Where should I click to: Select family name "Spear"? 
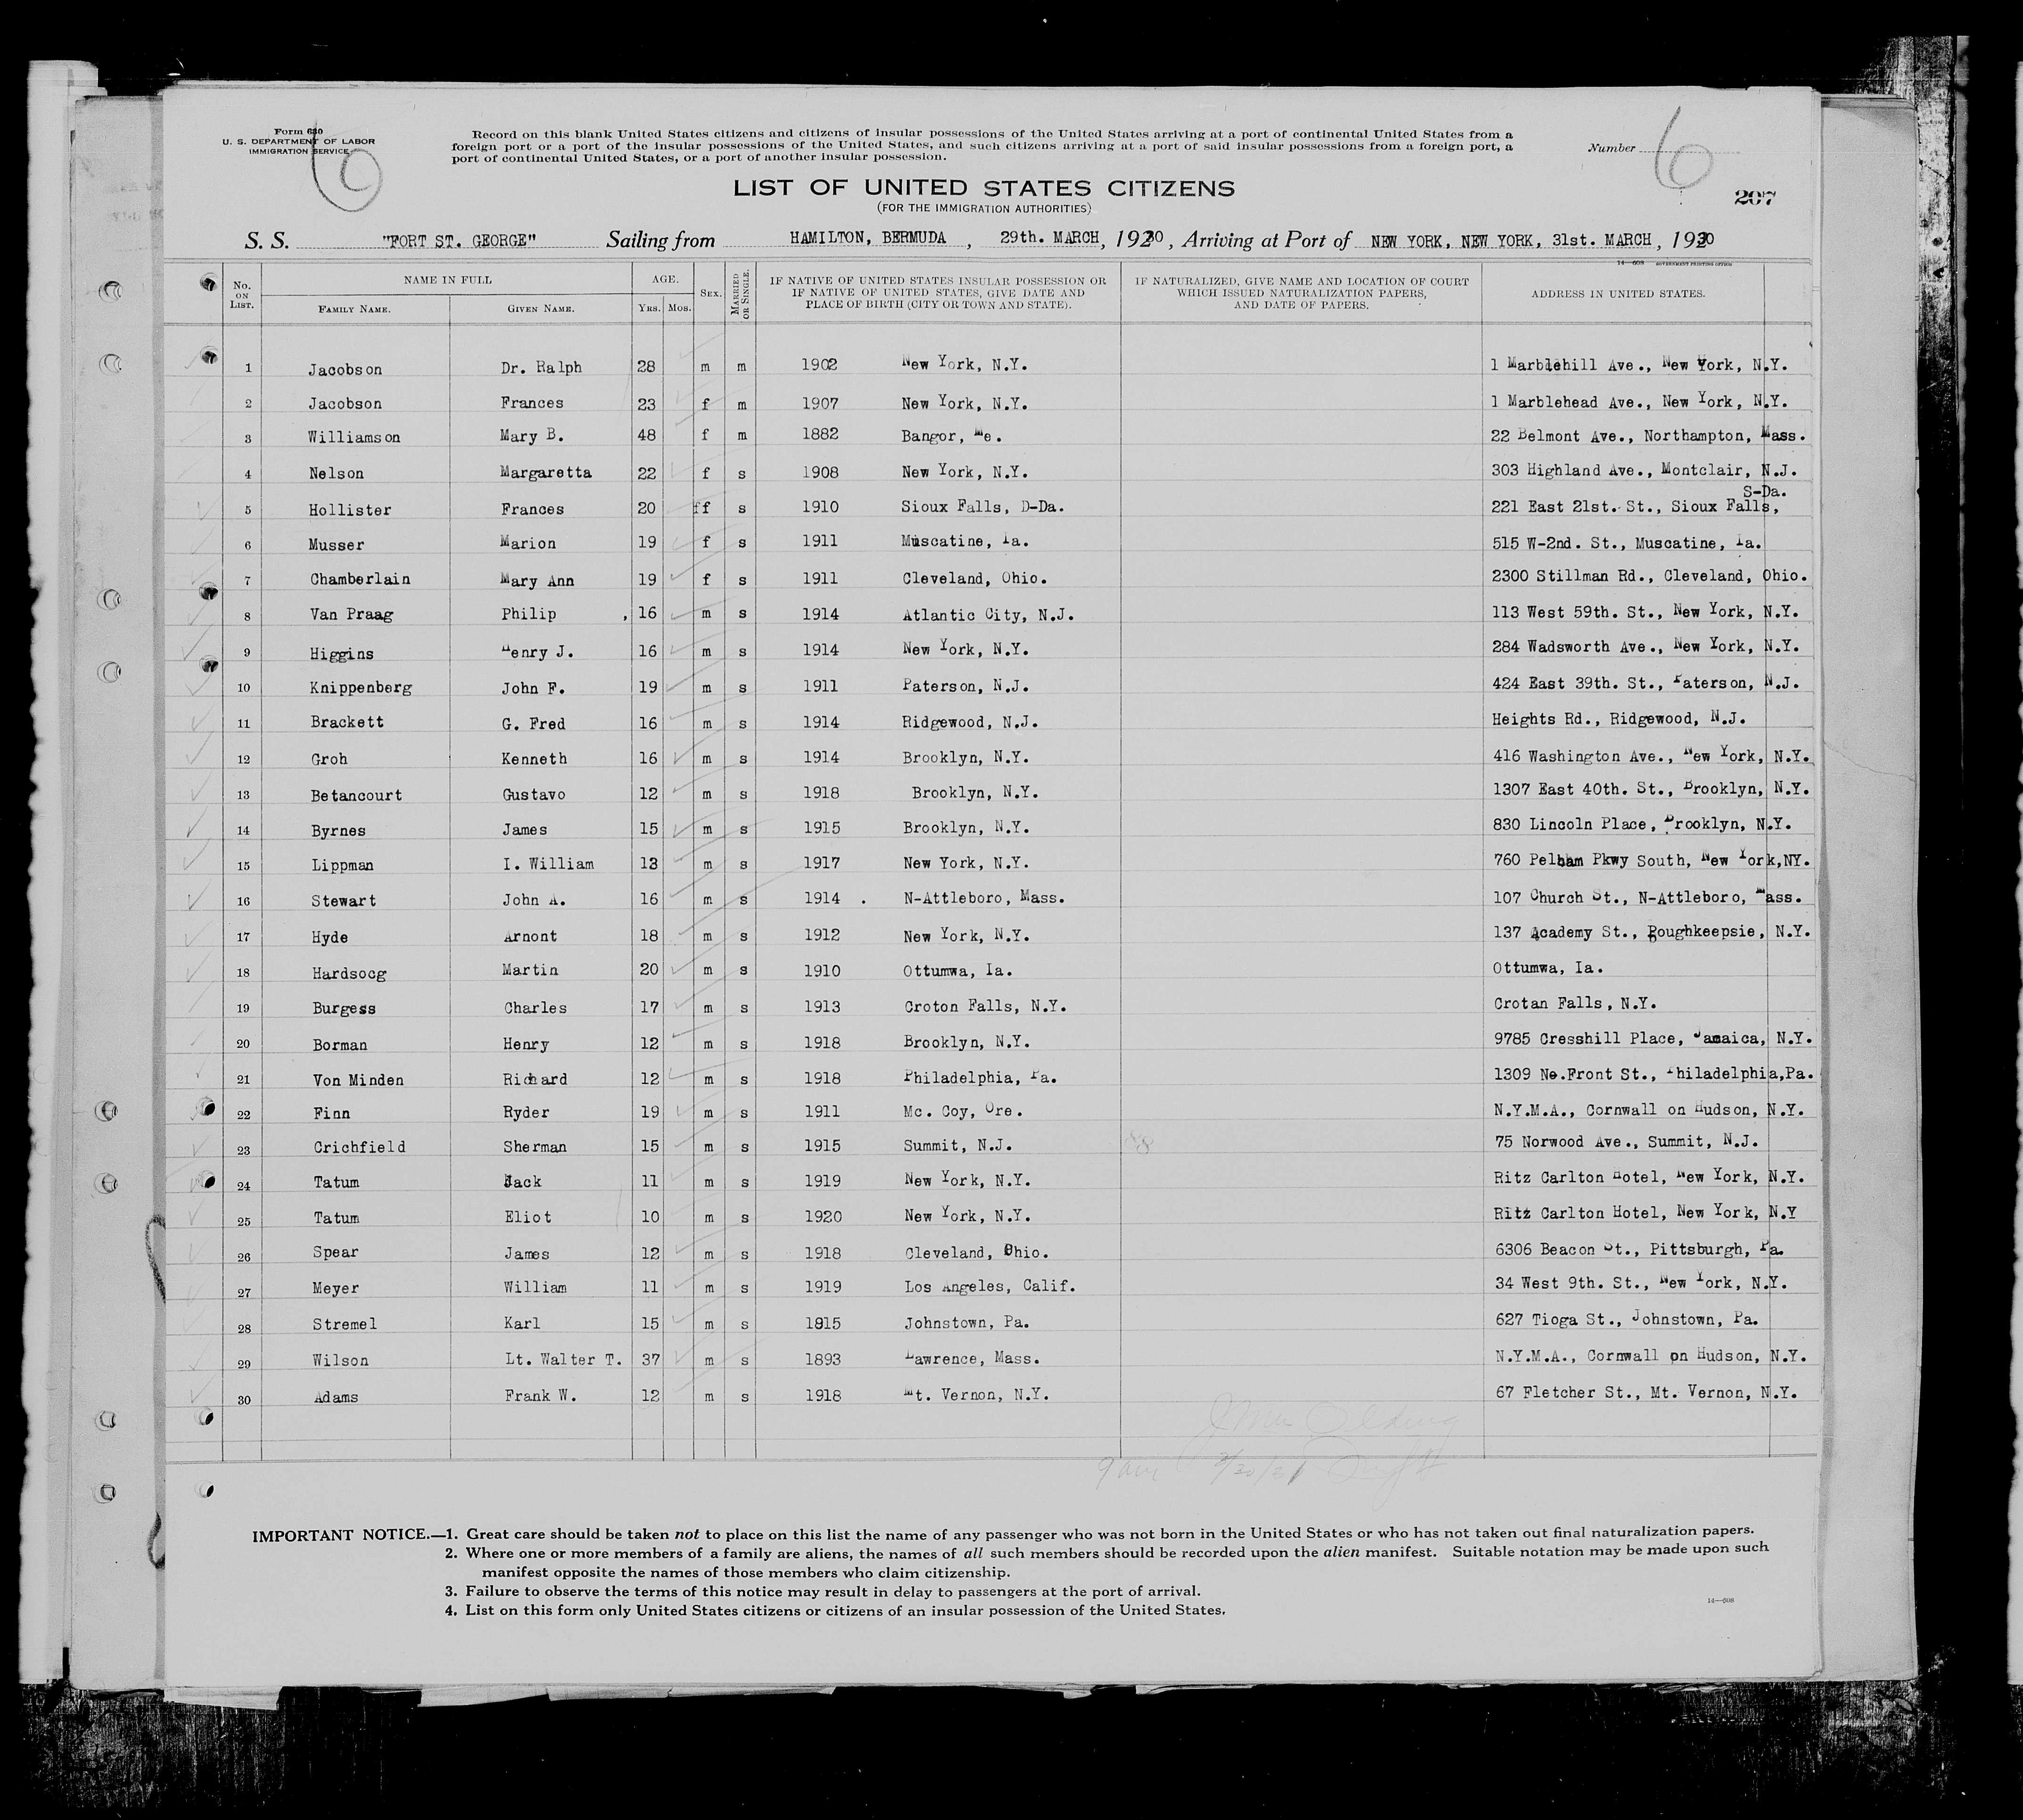pos(335,1253)
